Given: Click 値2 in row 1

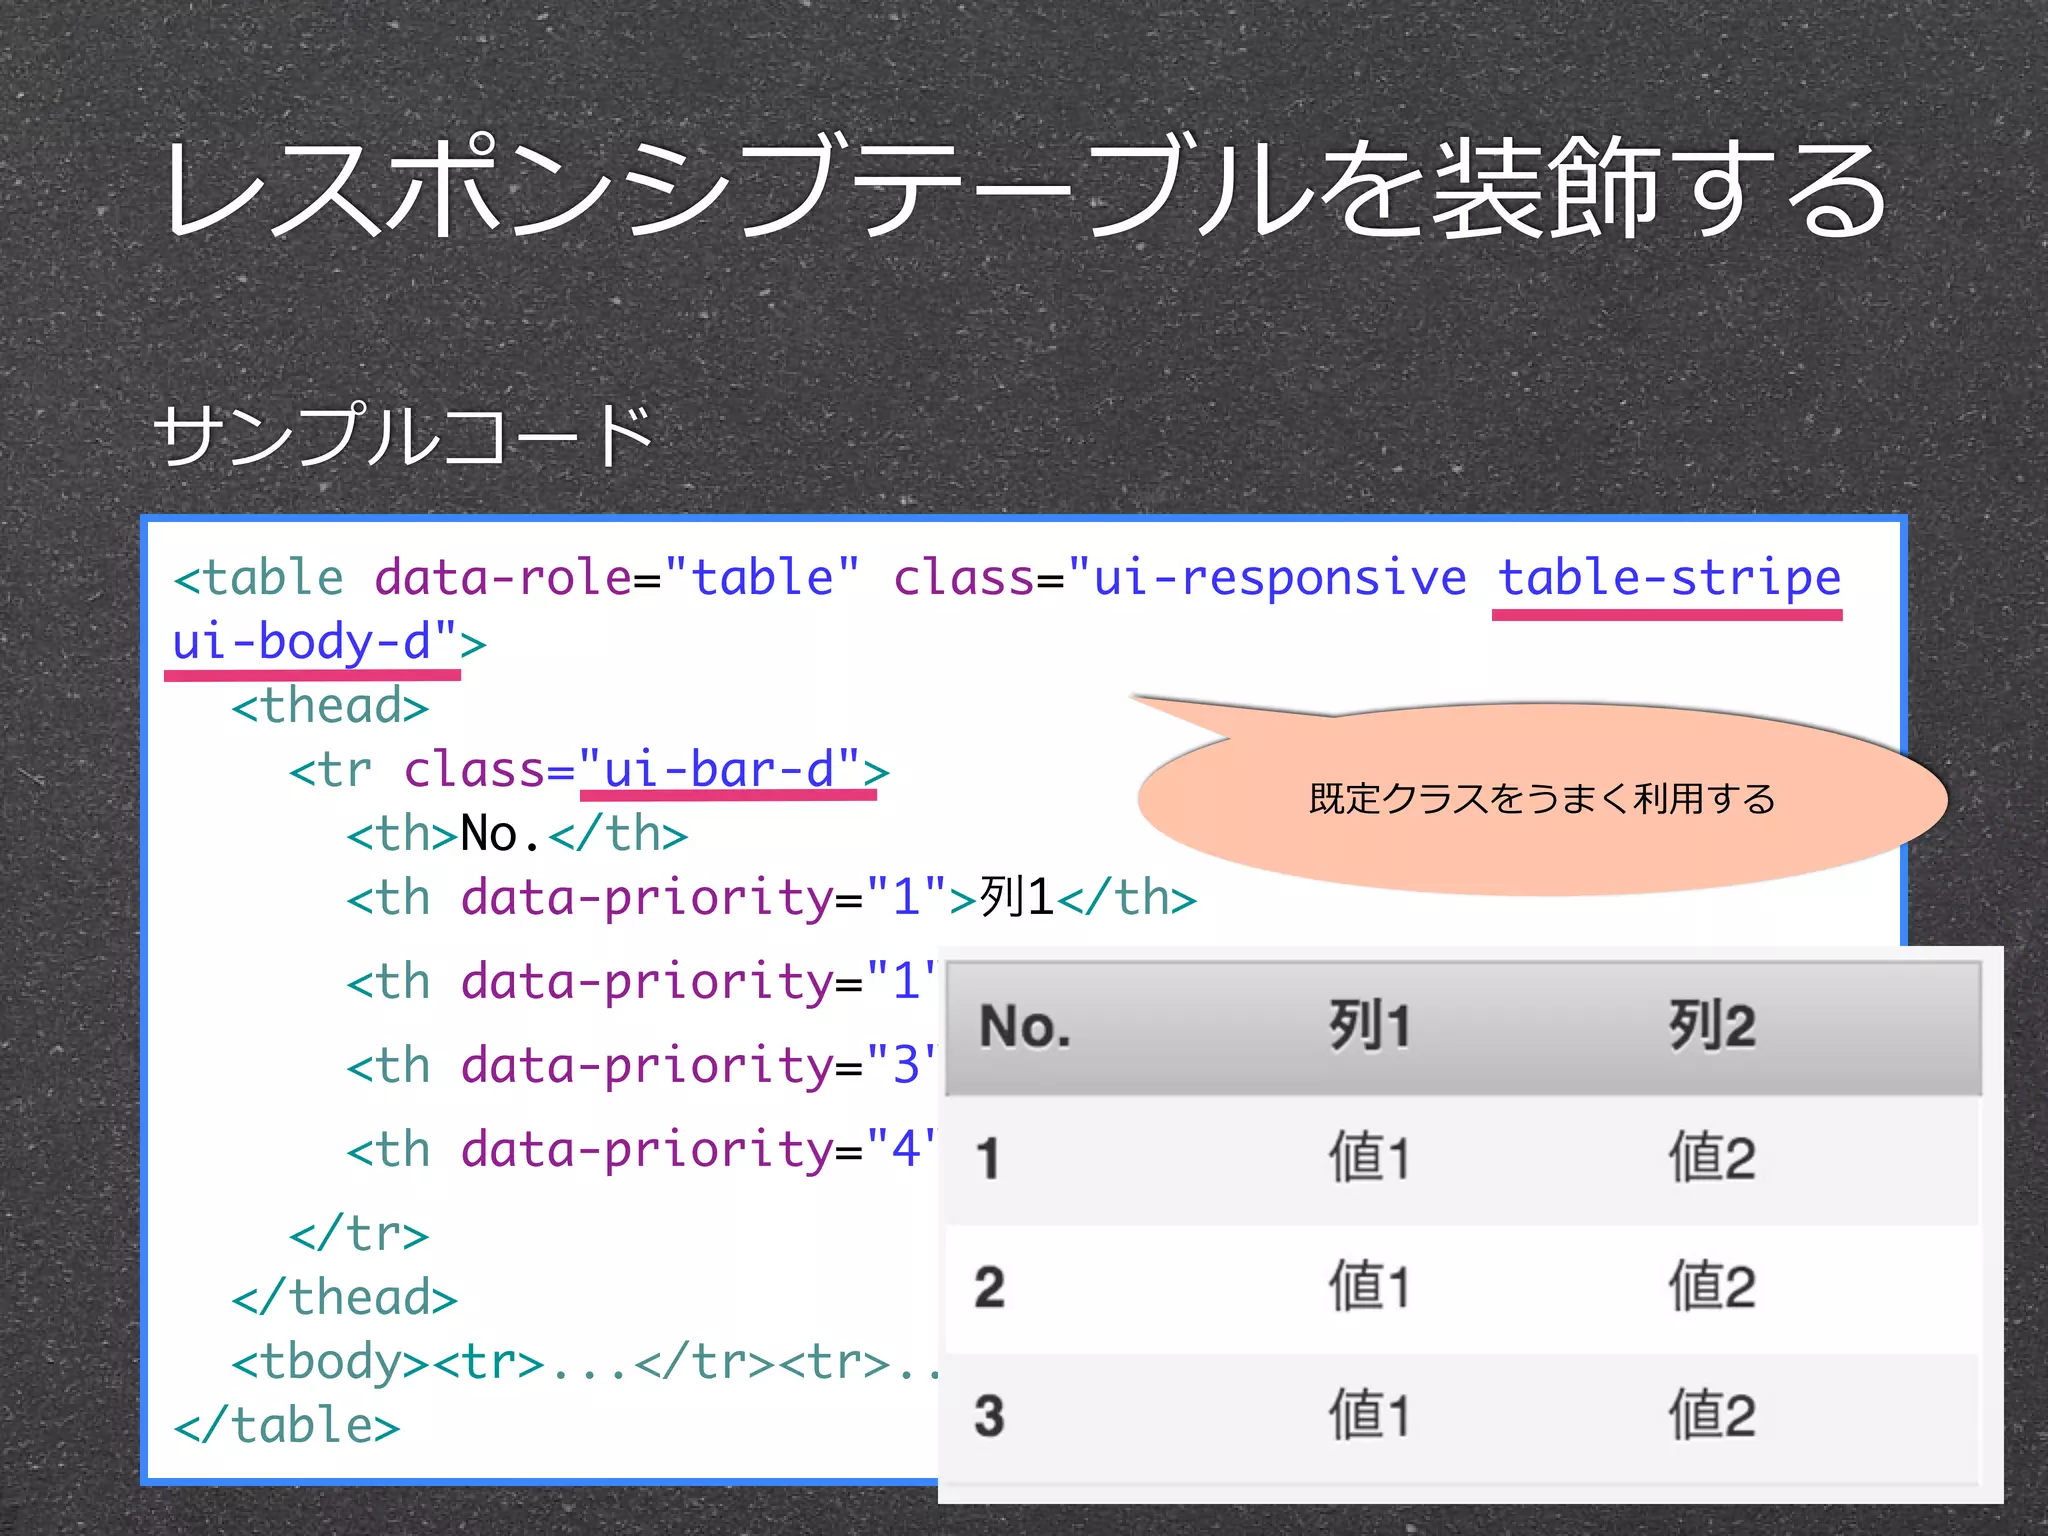Looking at the screenshot, I should click(x=1711, y=1157).
